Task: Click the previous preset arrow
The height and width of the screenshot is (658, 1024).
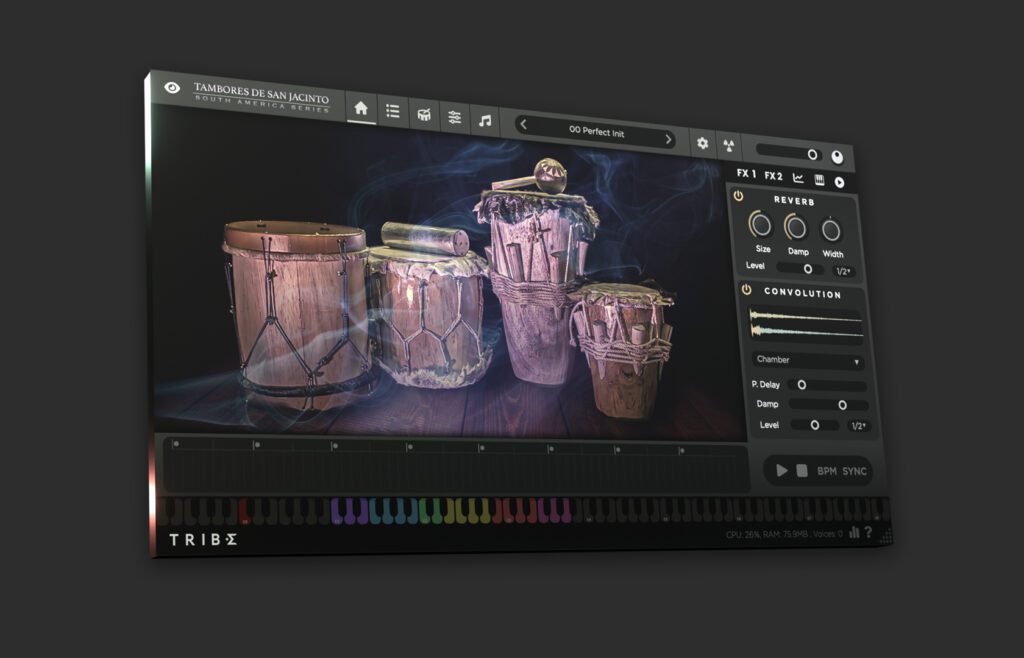Action: 522,124
